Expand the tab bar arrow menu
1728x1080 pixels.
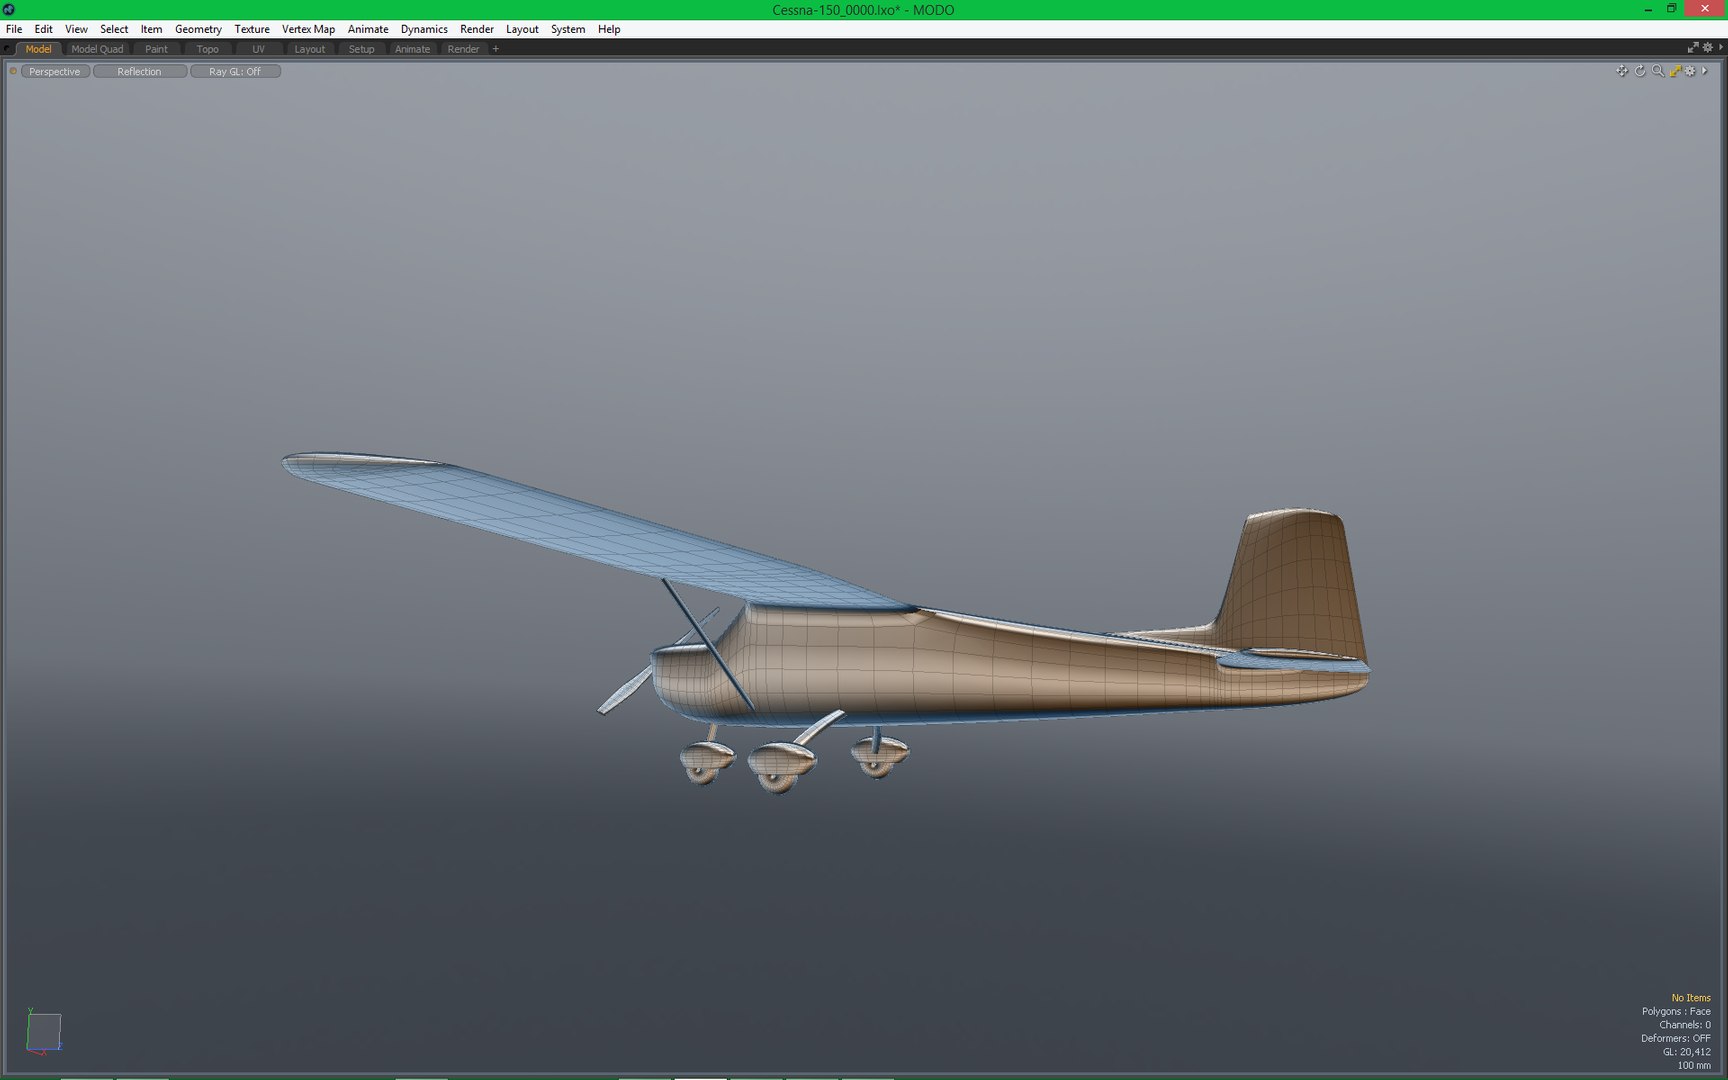click(x=1720, y=48)
